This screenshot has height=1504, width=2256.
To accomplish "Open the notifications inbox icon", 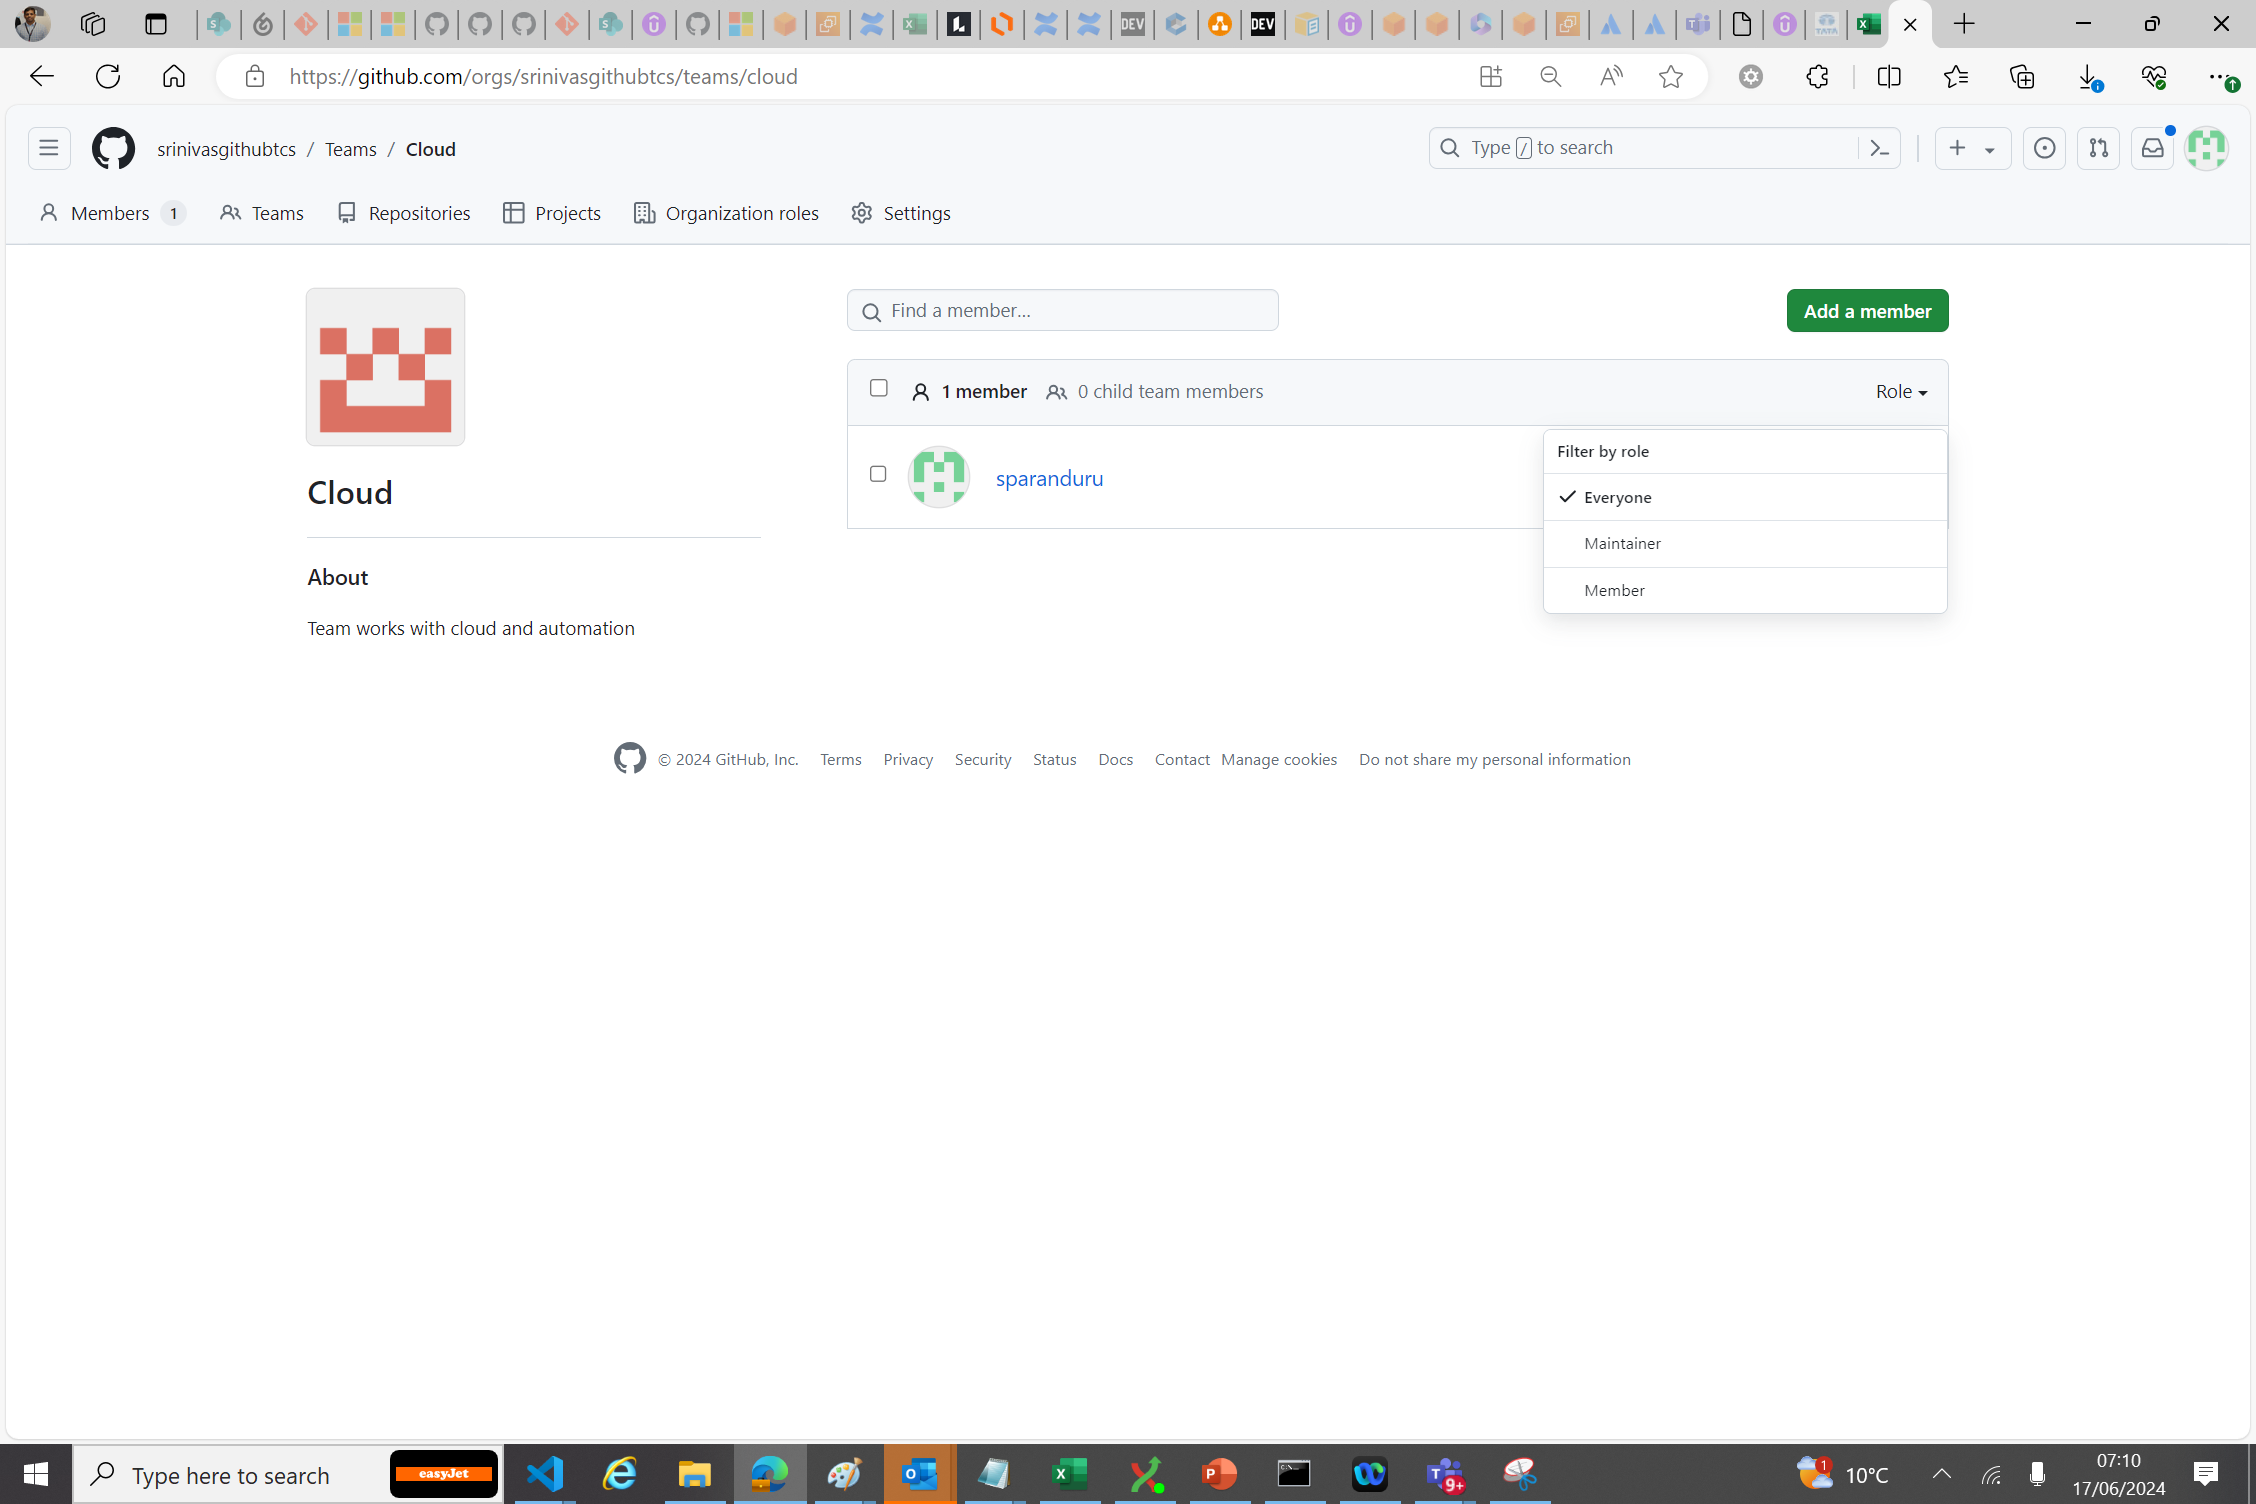I will coord(2152,148).
